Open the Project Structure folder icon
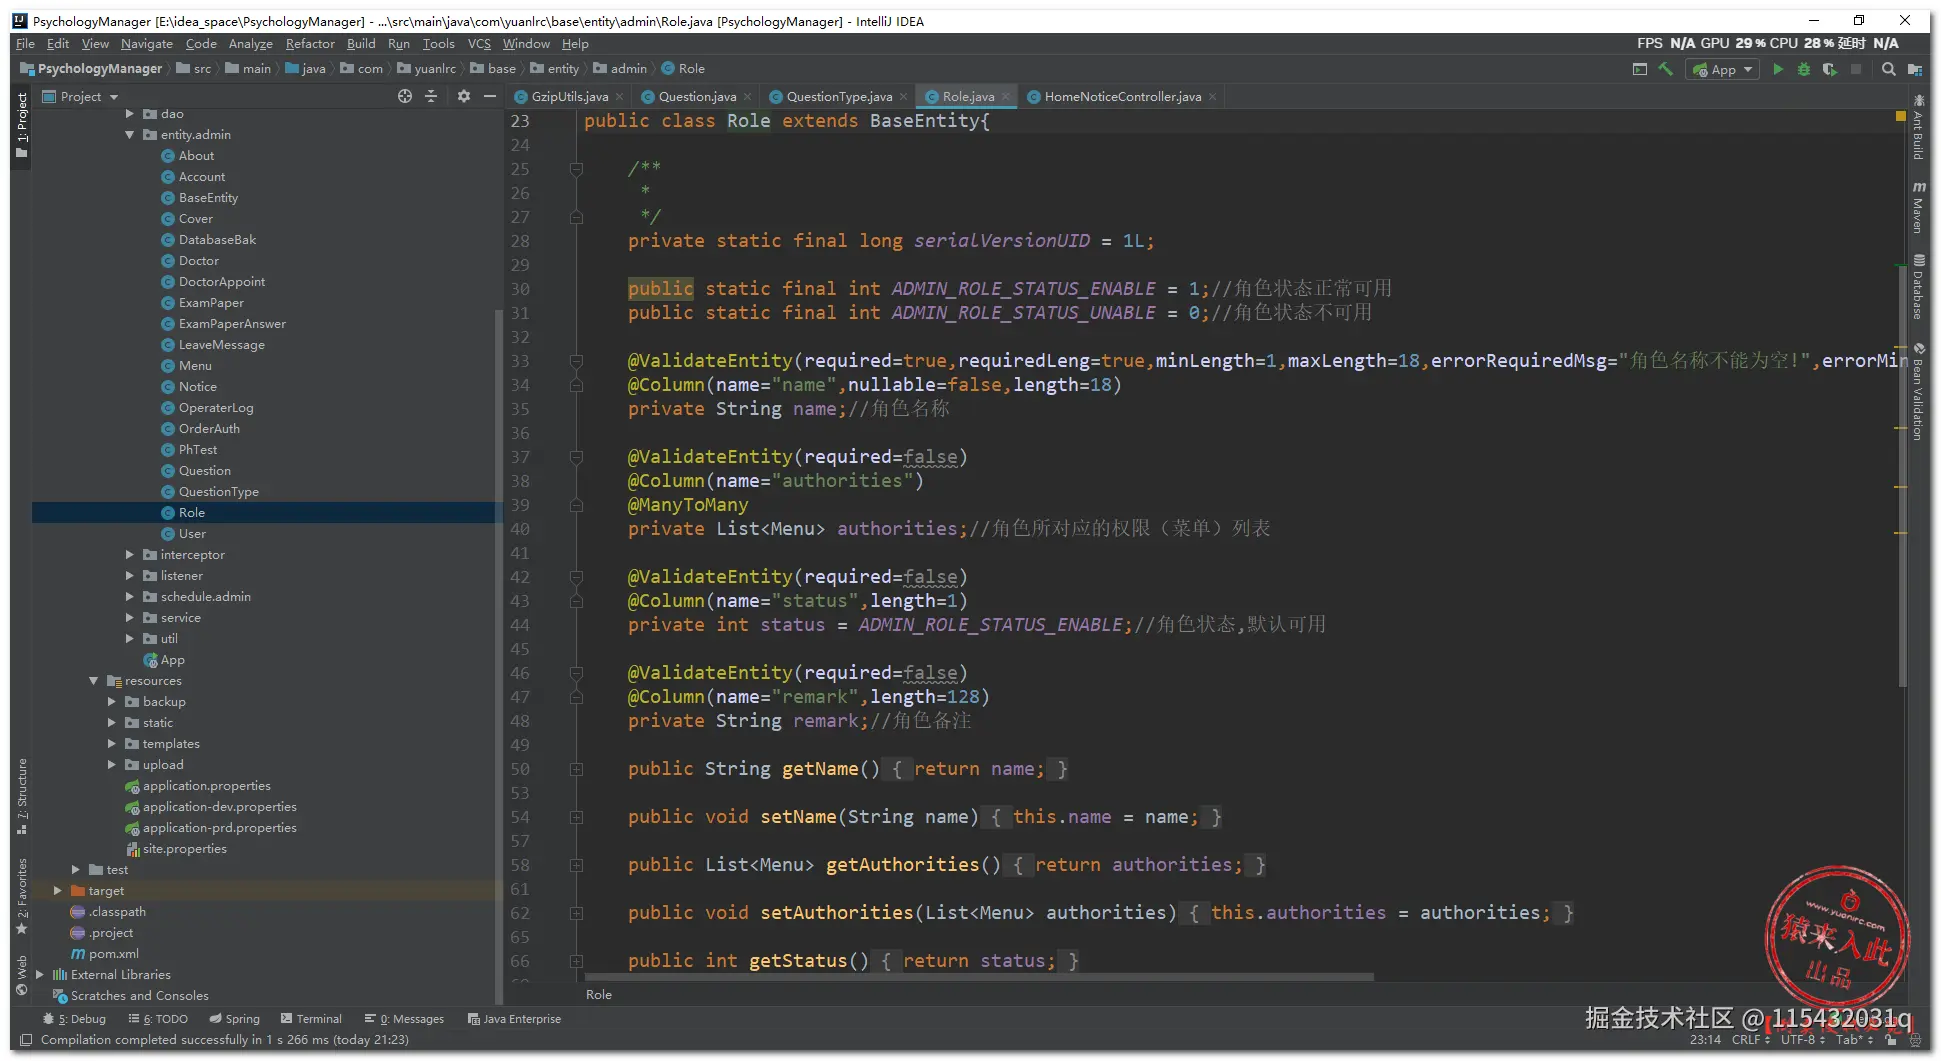This screenshot has height=1061, width=1941. click(x=1914, y=69)
